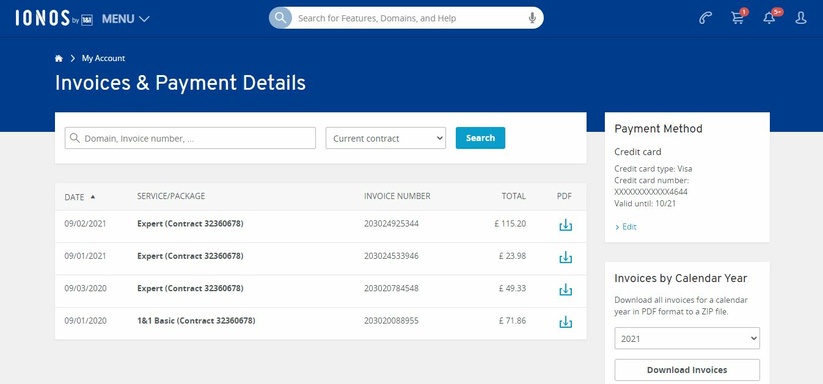Click the Edit payment method link
Screen dimensions: 823x384
coord(626,227)
